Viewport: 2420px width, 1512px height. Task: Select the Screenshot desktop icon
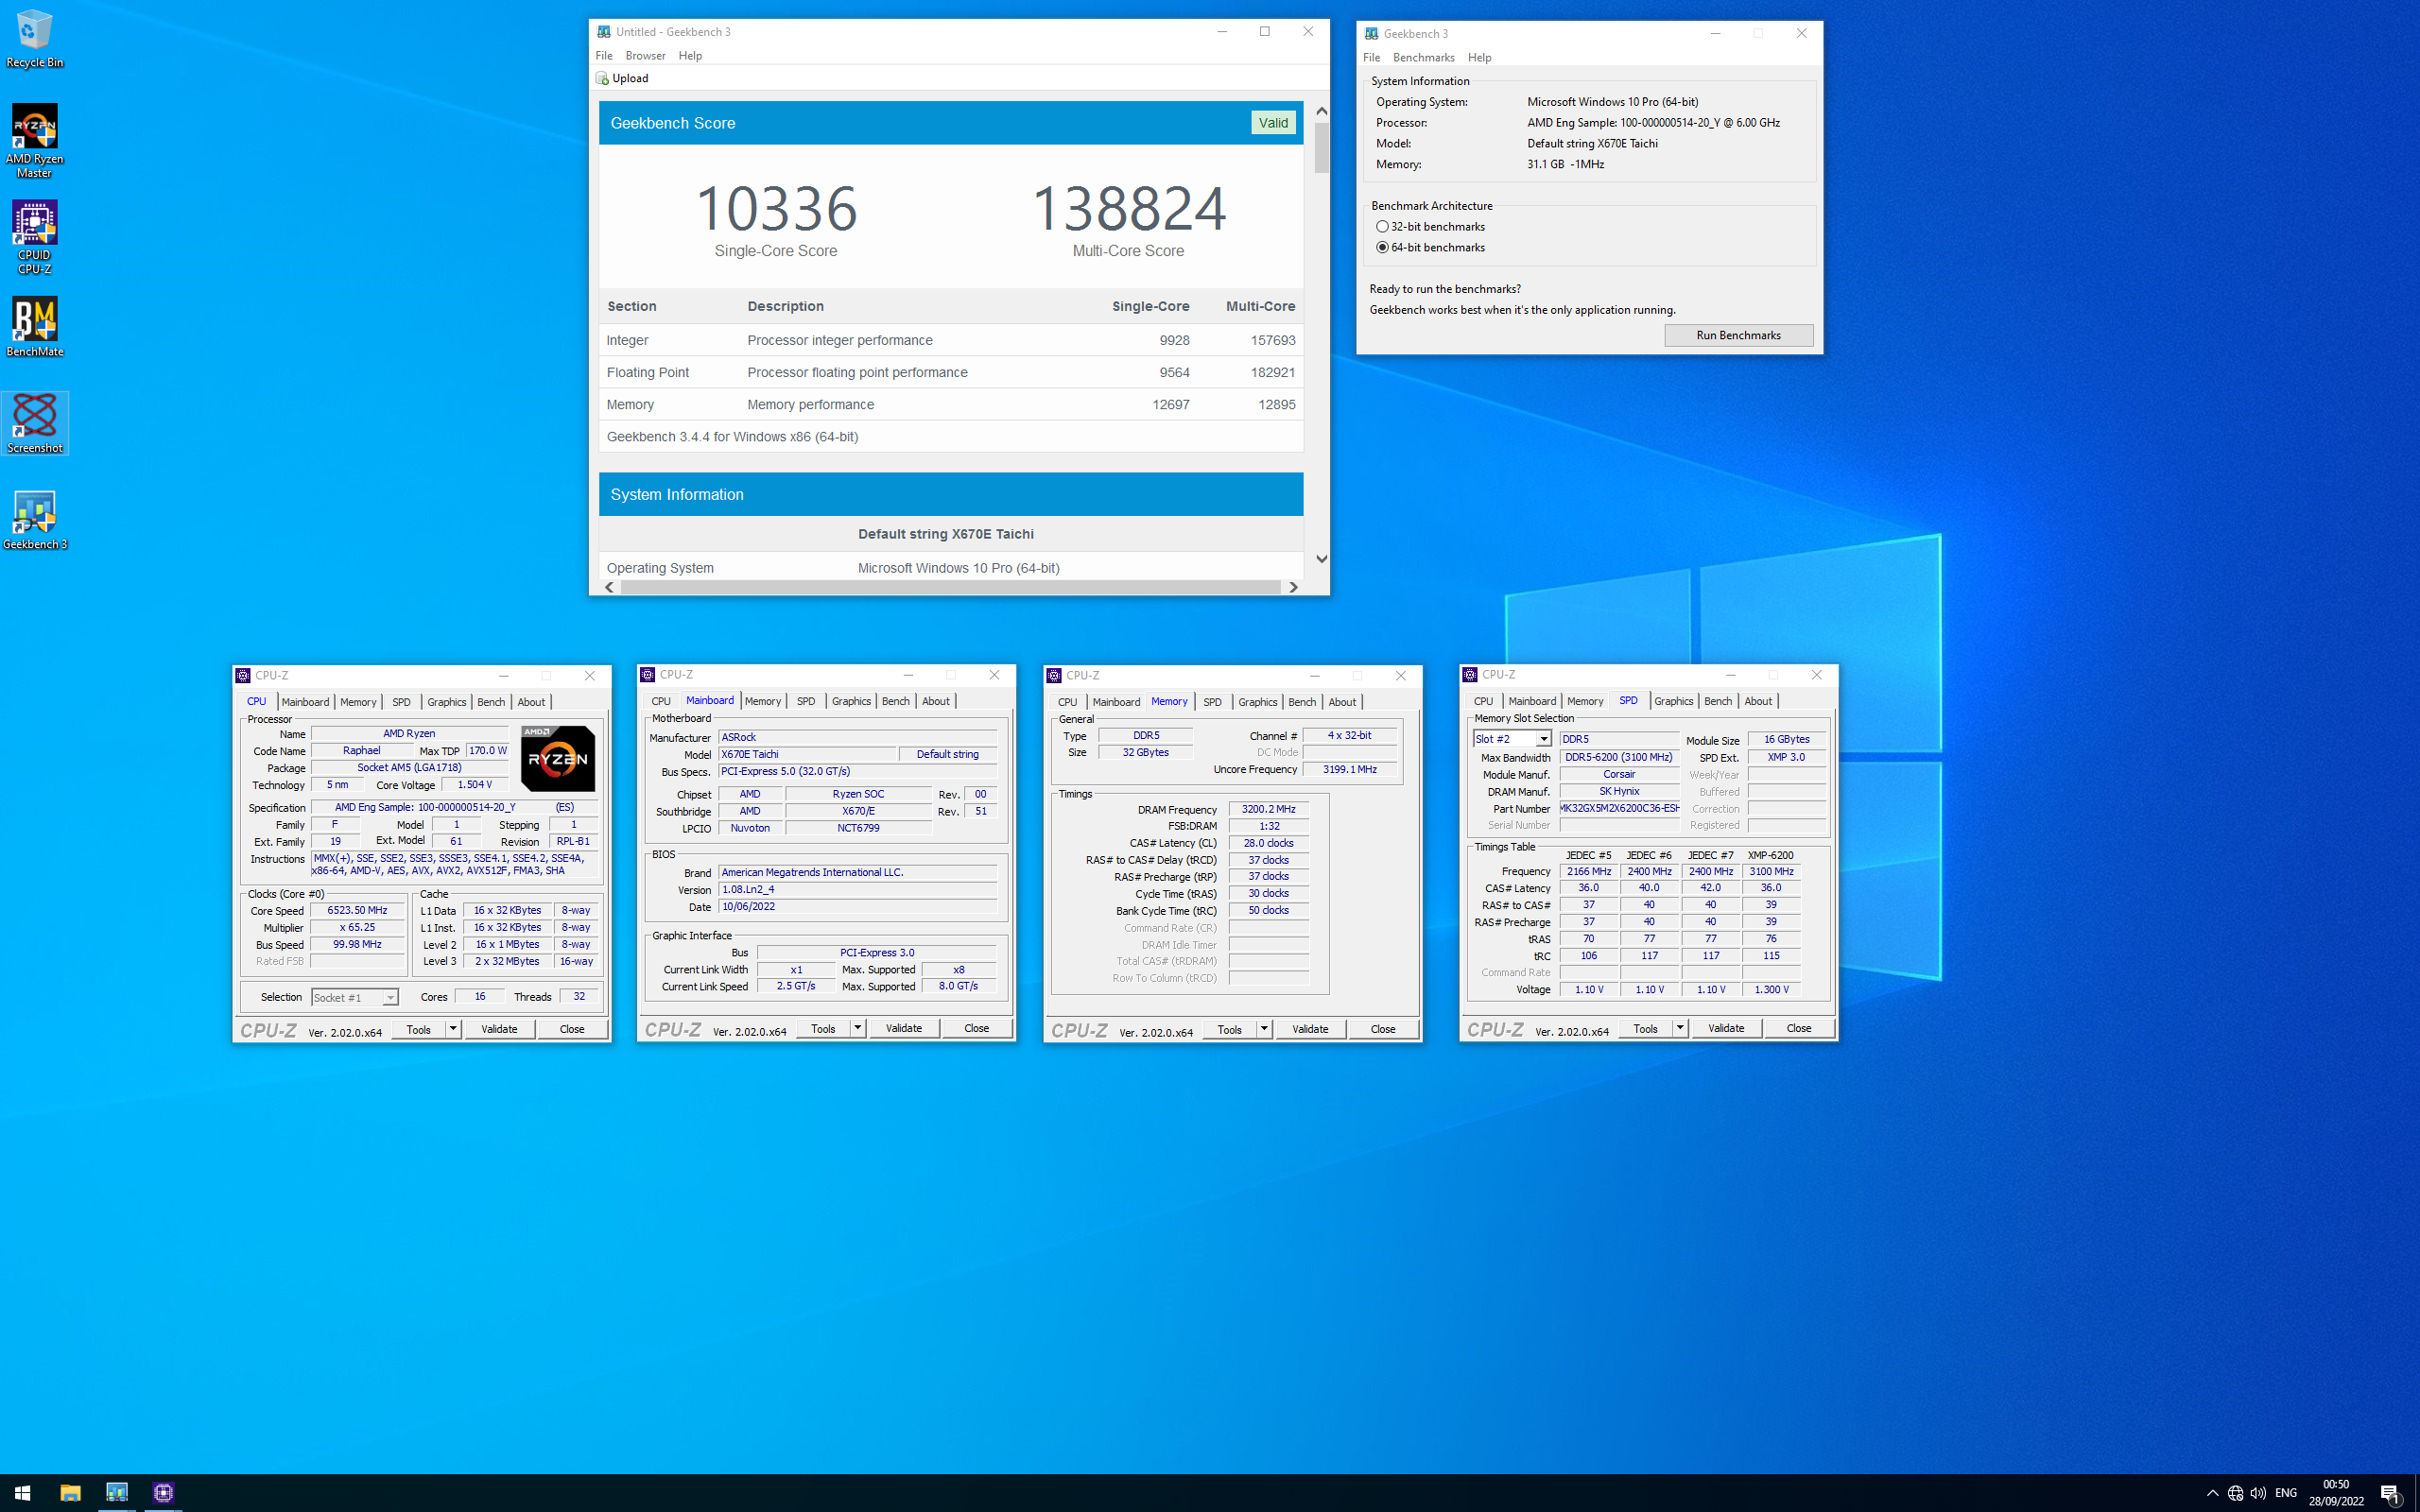click(x=34, y=423)
